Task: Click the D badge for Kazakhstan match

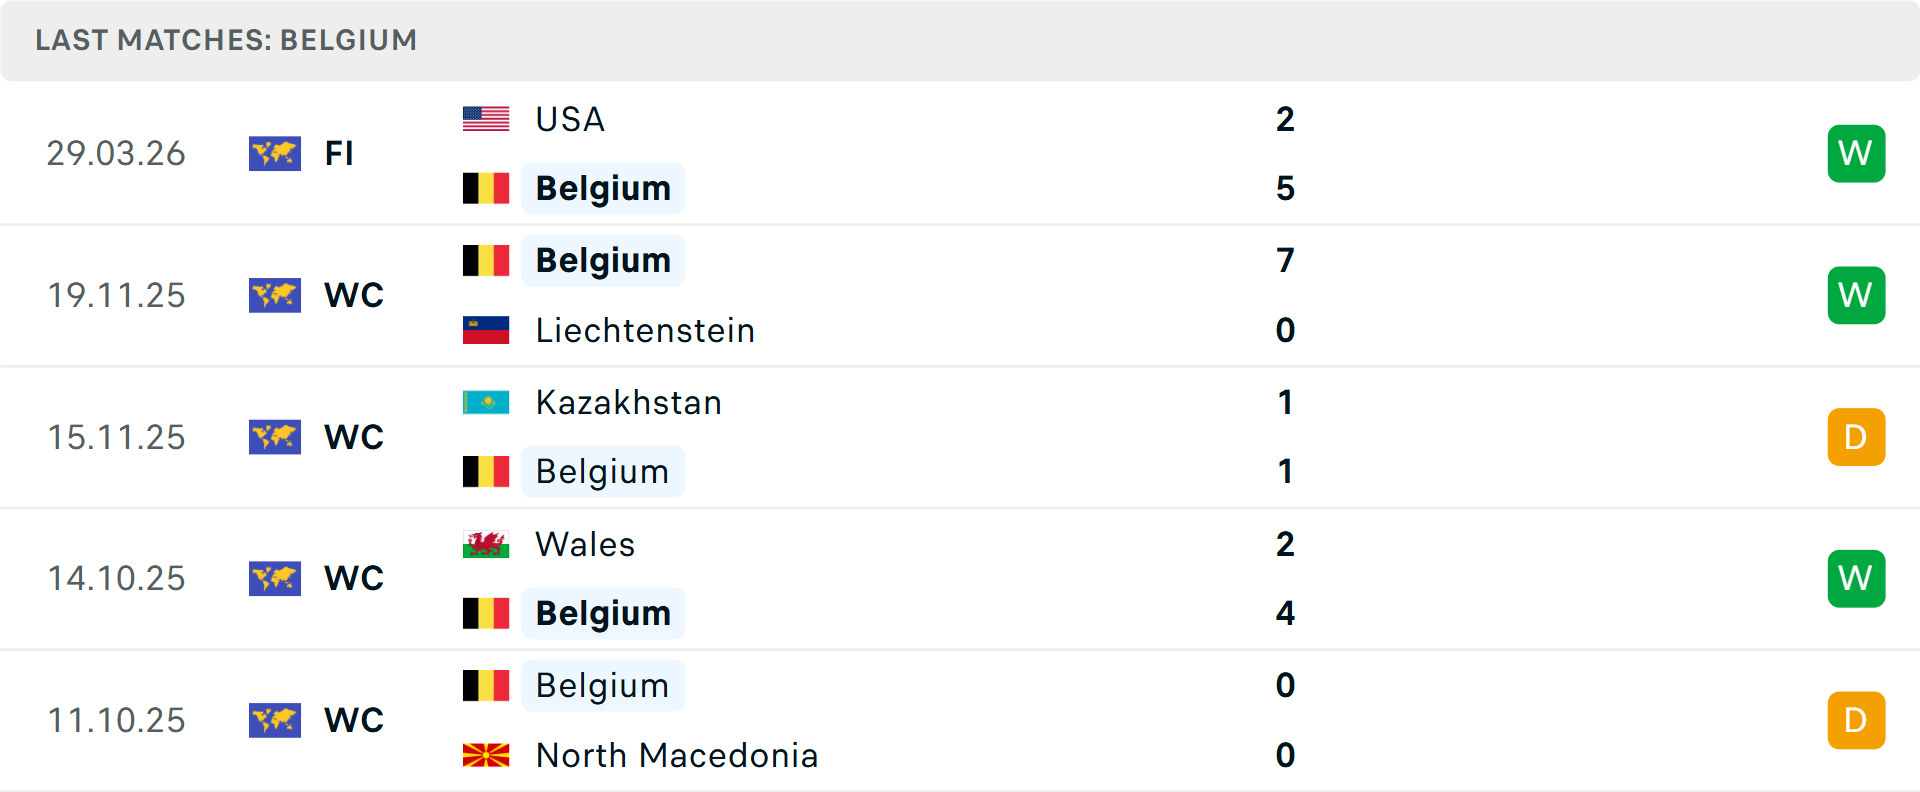Action: pyautogui.click(x=1856, y=437)
